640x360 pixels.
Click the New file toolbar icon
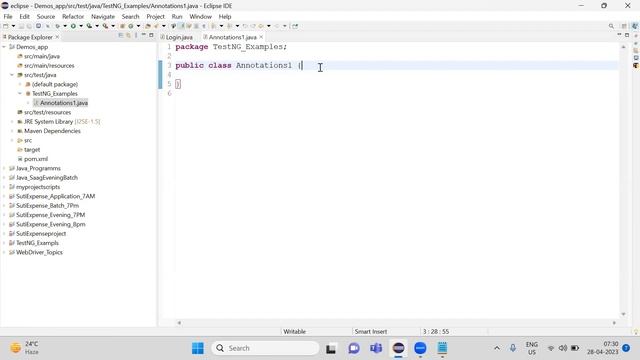(x=5, y=26)
